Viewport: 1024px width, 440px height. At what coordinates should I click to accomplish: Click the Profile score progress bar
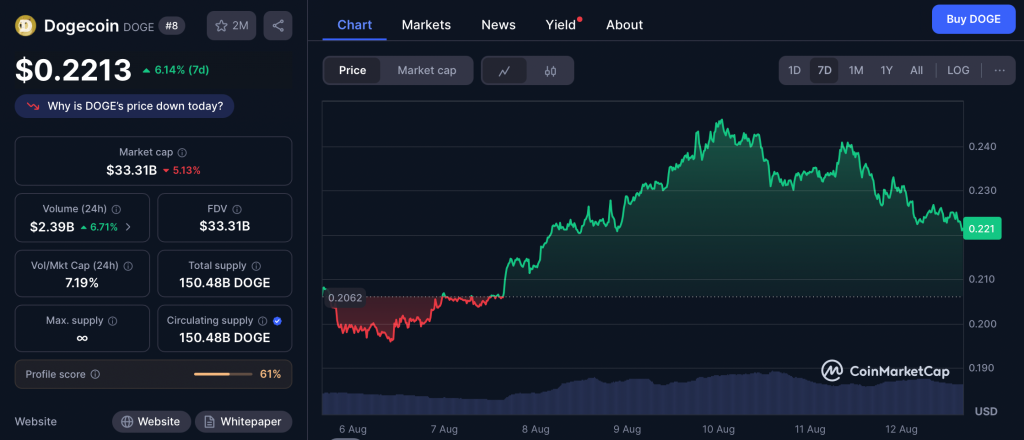coord(224,374)
